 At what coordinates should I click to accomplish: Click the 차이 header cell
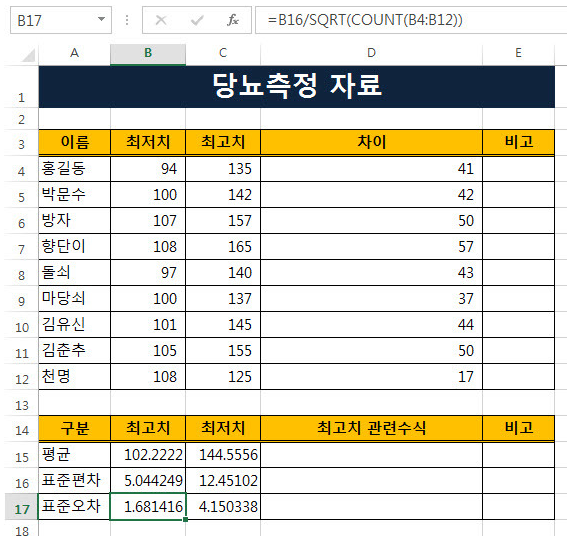371,142
